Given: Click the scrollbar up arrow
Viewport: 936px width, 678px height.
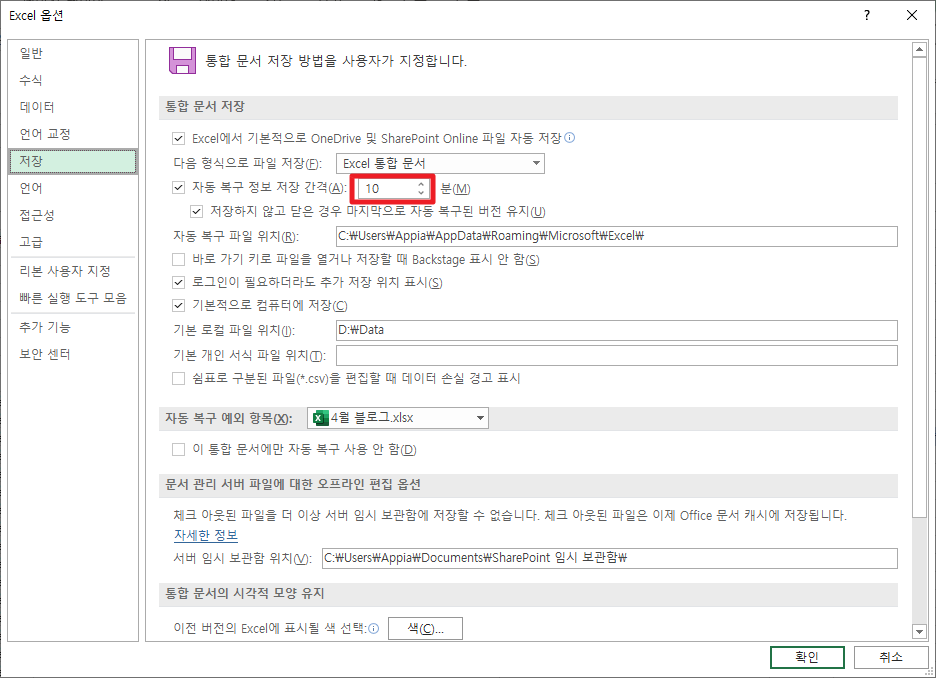Looking at the screenshot, I should [x=919, y=50].
